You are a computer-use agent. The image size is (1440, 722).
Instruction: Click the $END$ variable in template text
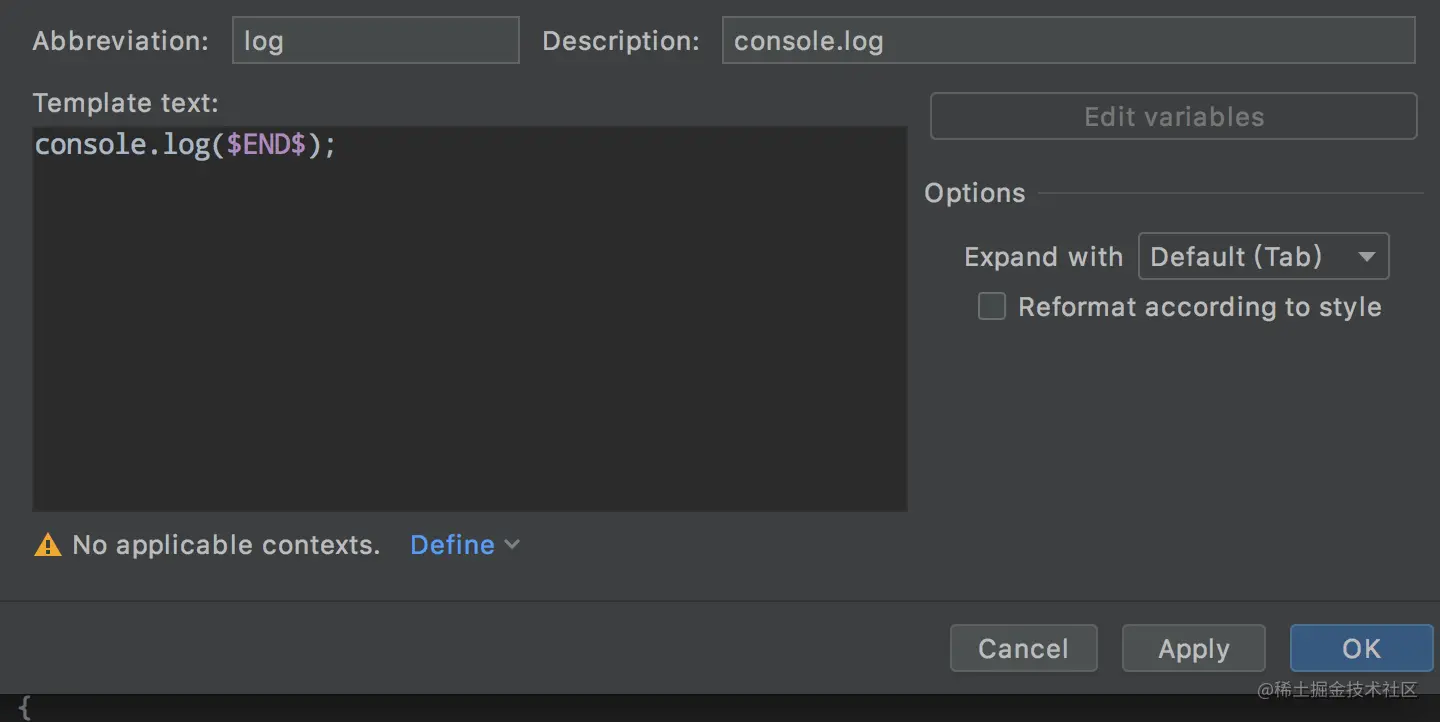[266, 145]
